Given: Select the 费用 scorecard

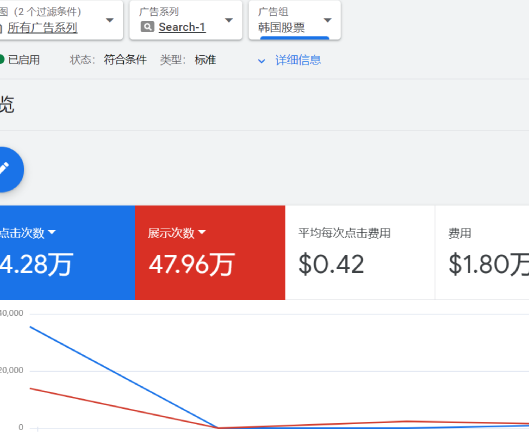Looking at the screenshot, I should point(482,252).
